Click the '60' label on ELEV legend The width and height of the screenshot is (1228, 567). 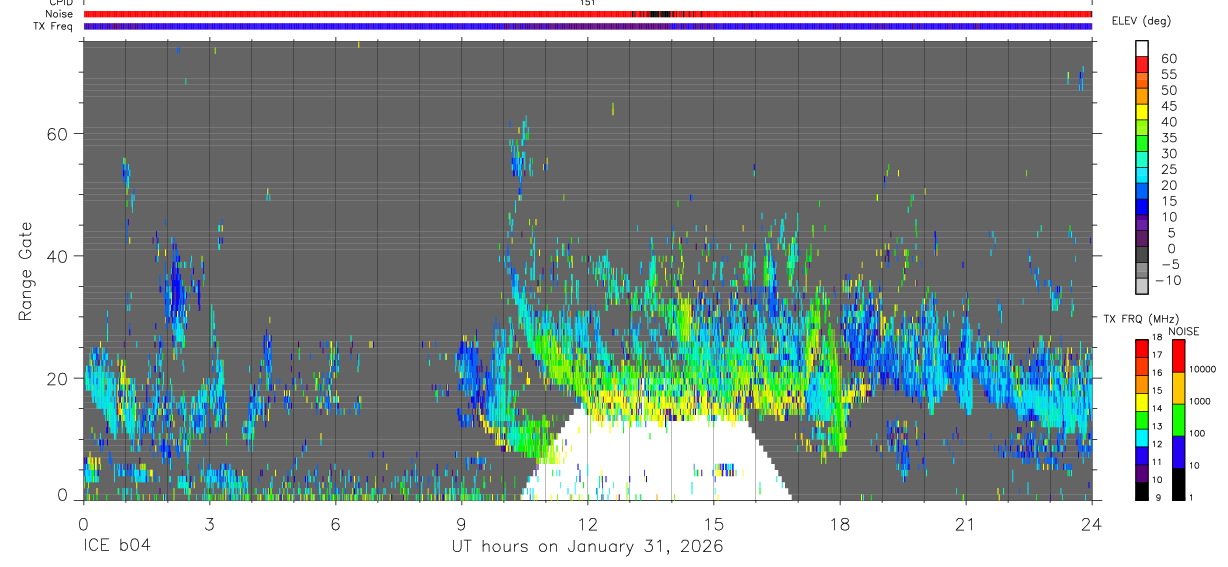pyautogui.click(x=1168, y=59)
